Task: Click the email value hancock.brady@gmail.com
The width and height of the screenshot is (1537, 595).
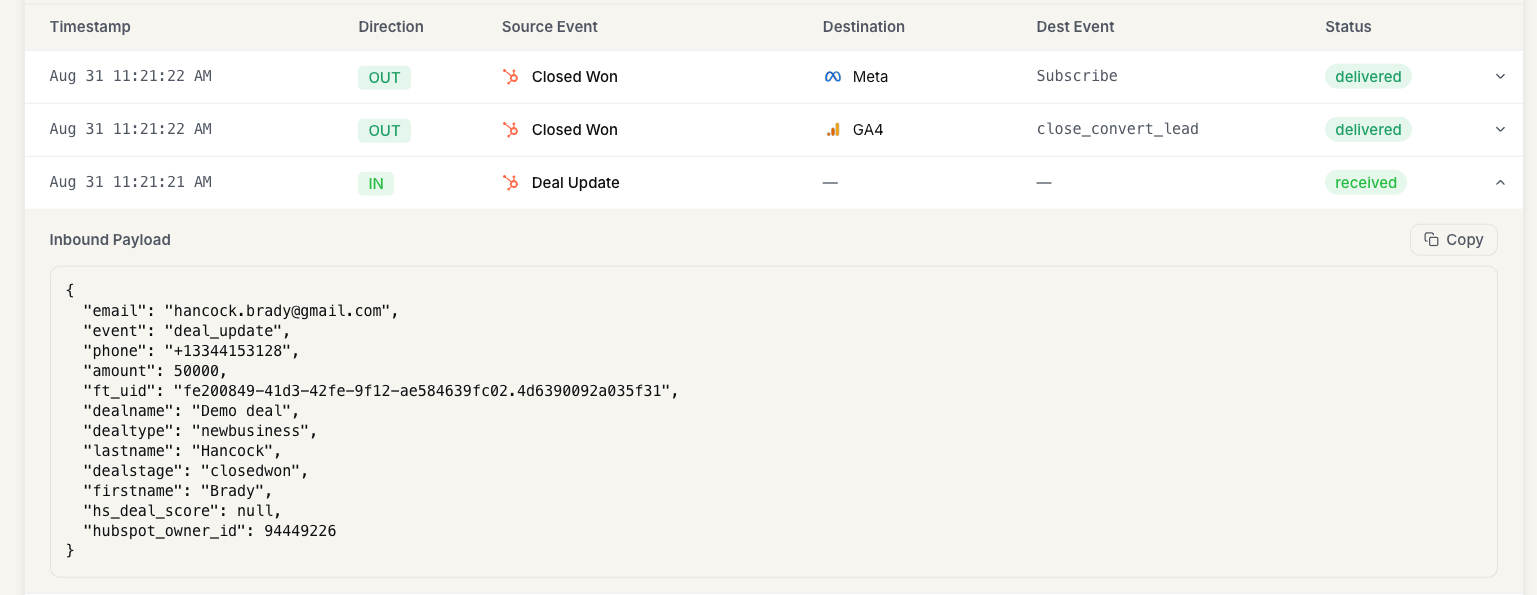Action: pos(278,311)
